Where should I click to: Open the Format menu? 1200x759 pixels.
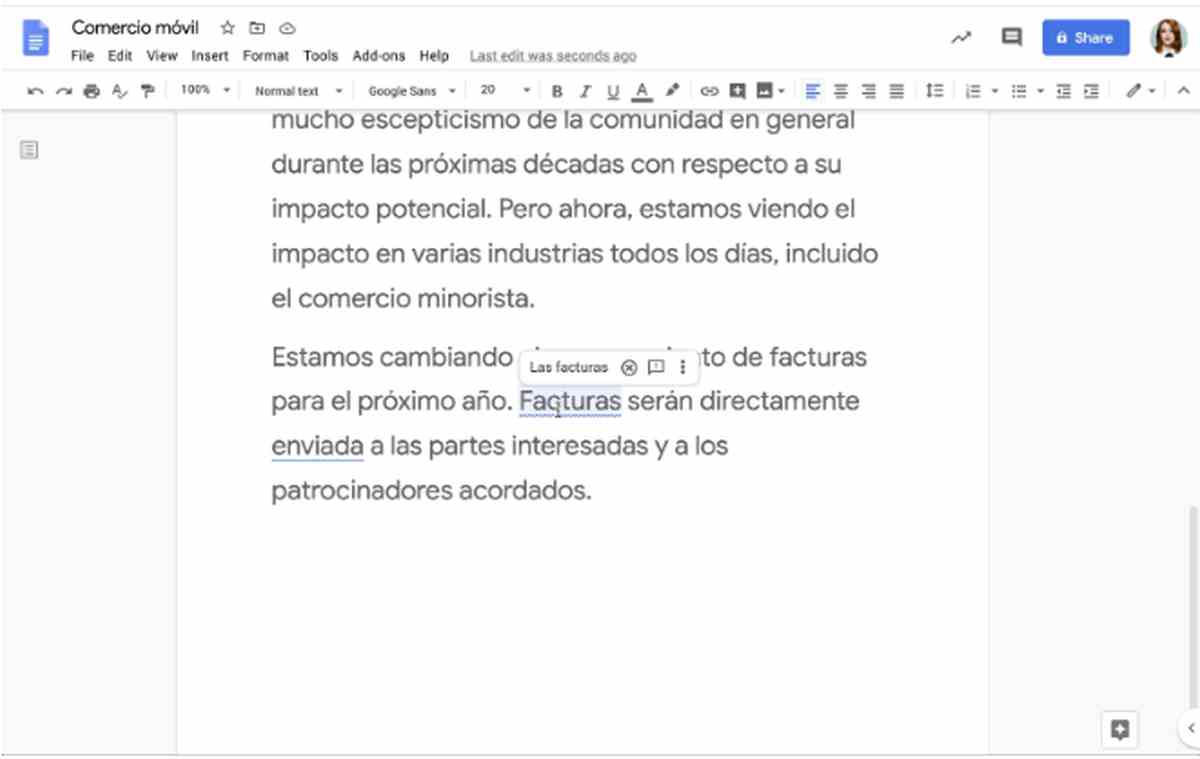pyautogui.click(x=265, y=56)
